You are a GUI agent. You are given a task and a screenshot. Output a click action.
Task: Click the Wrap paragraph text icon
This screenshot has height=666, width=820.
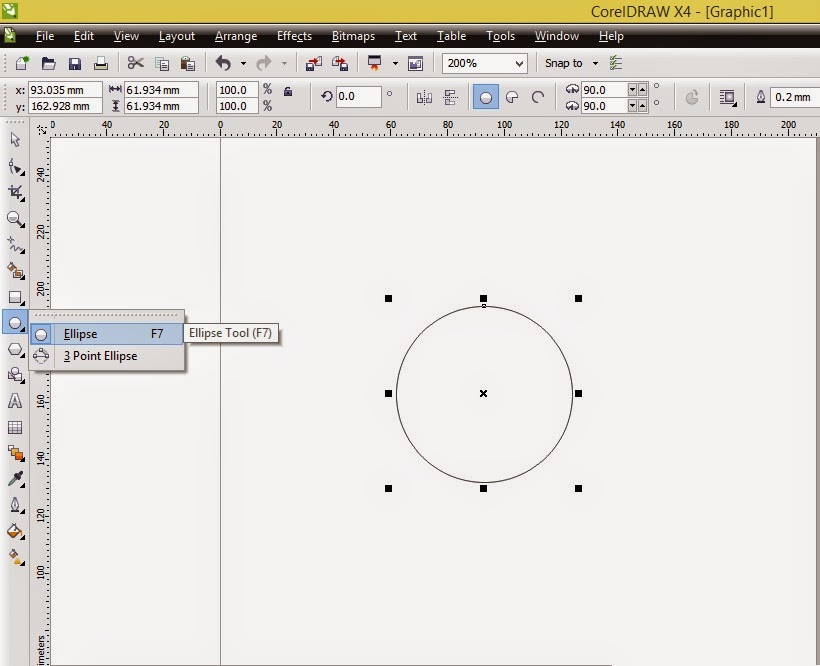pyautogui.click(x=727, y=97)
